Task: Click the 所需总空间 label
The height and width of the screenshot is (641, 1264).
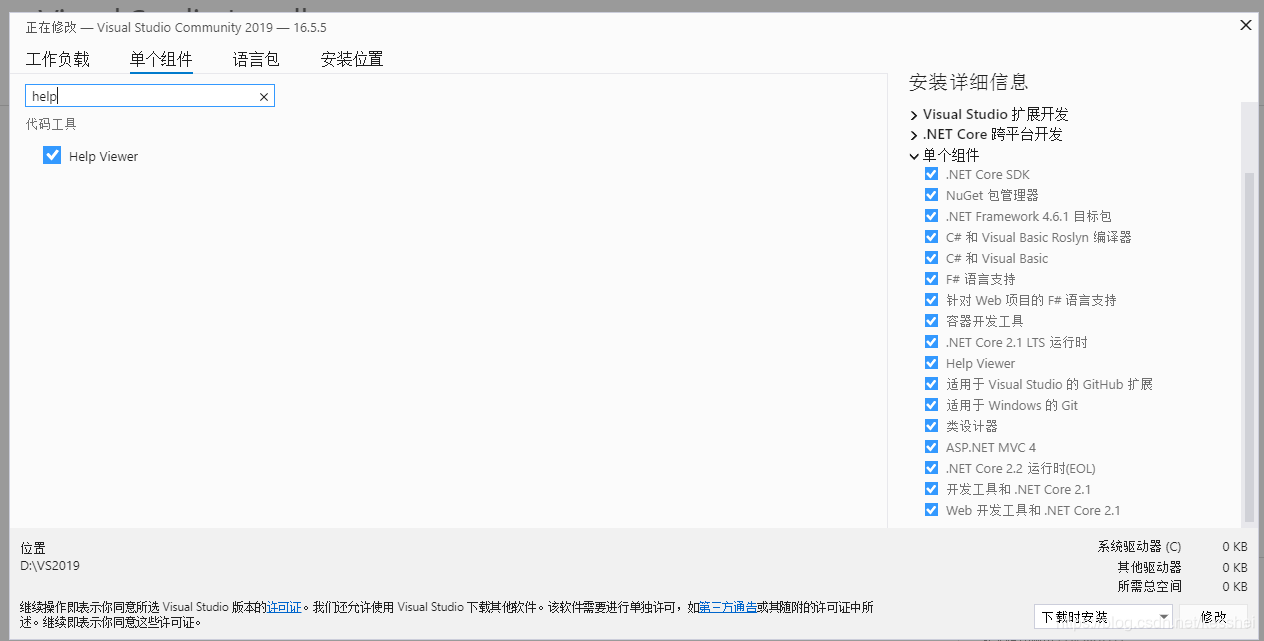Action: 1149,587
